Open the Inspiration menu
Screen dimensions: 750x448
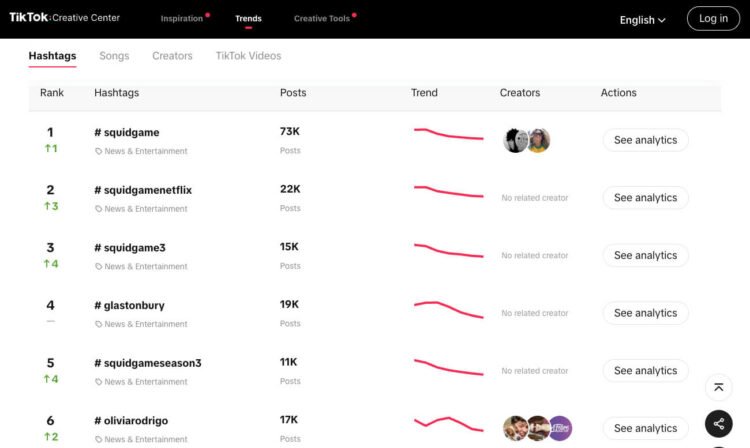pyautogui.click(x=182, y=19)
